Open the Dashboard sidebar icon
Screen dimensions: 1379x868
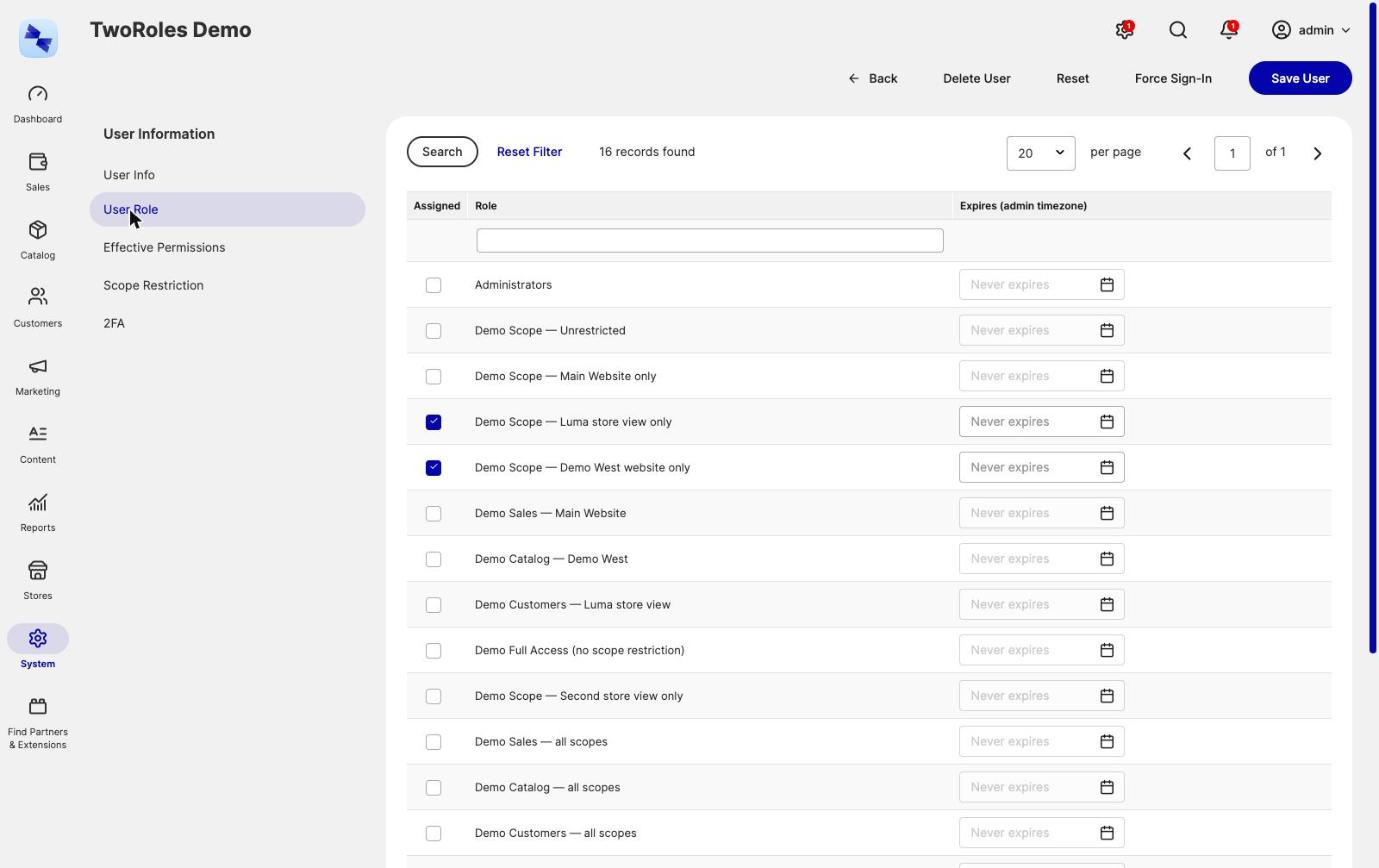[x=38, y=94]
